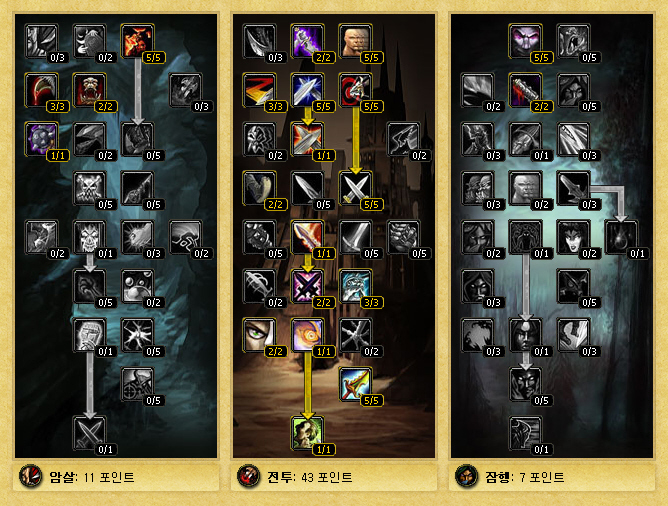668x506 pixels.
Task: Click the bloody blade Dirty Tricks talent 2/2
Action: (x=526, y=90)
